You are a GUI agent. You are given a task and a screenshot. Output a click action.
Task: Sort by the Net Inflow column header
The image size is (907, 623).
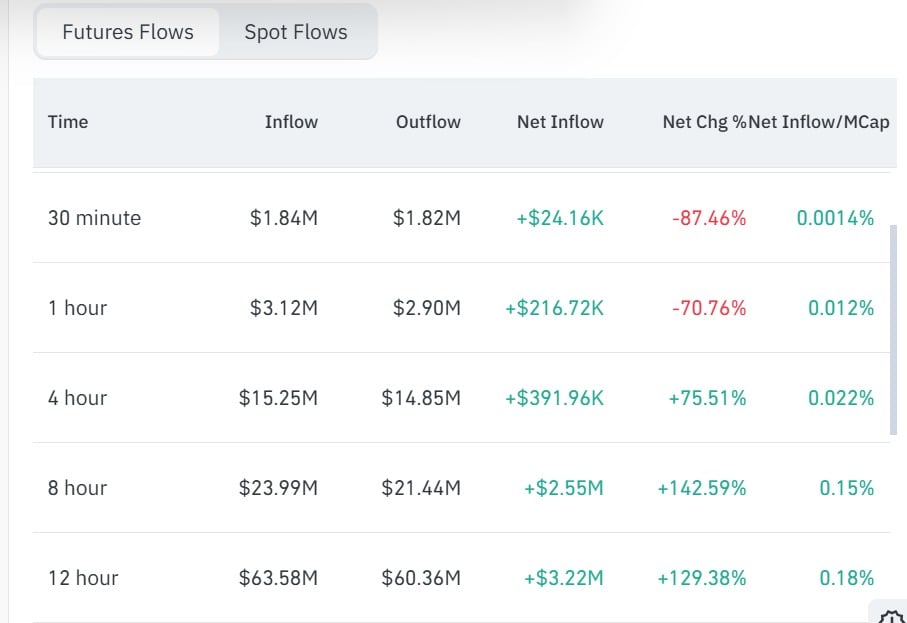pyautogui.click(x=560, y=122)
